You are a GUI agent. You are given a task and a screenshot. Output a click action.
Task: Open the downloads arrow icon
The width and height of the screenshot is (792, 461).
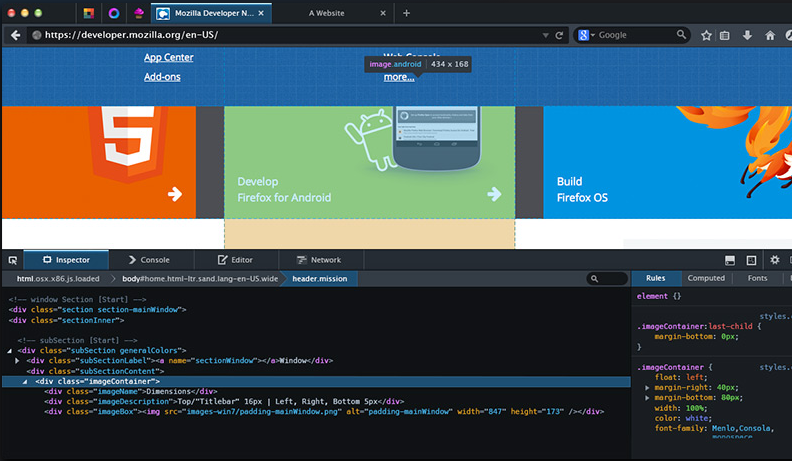[x=747, y=35]
